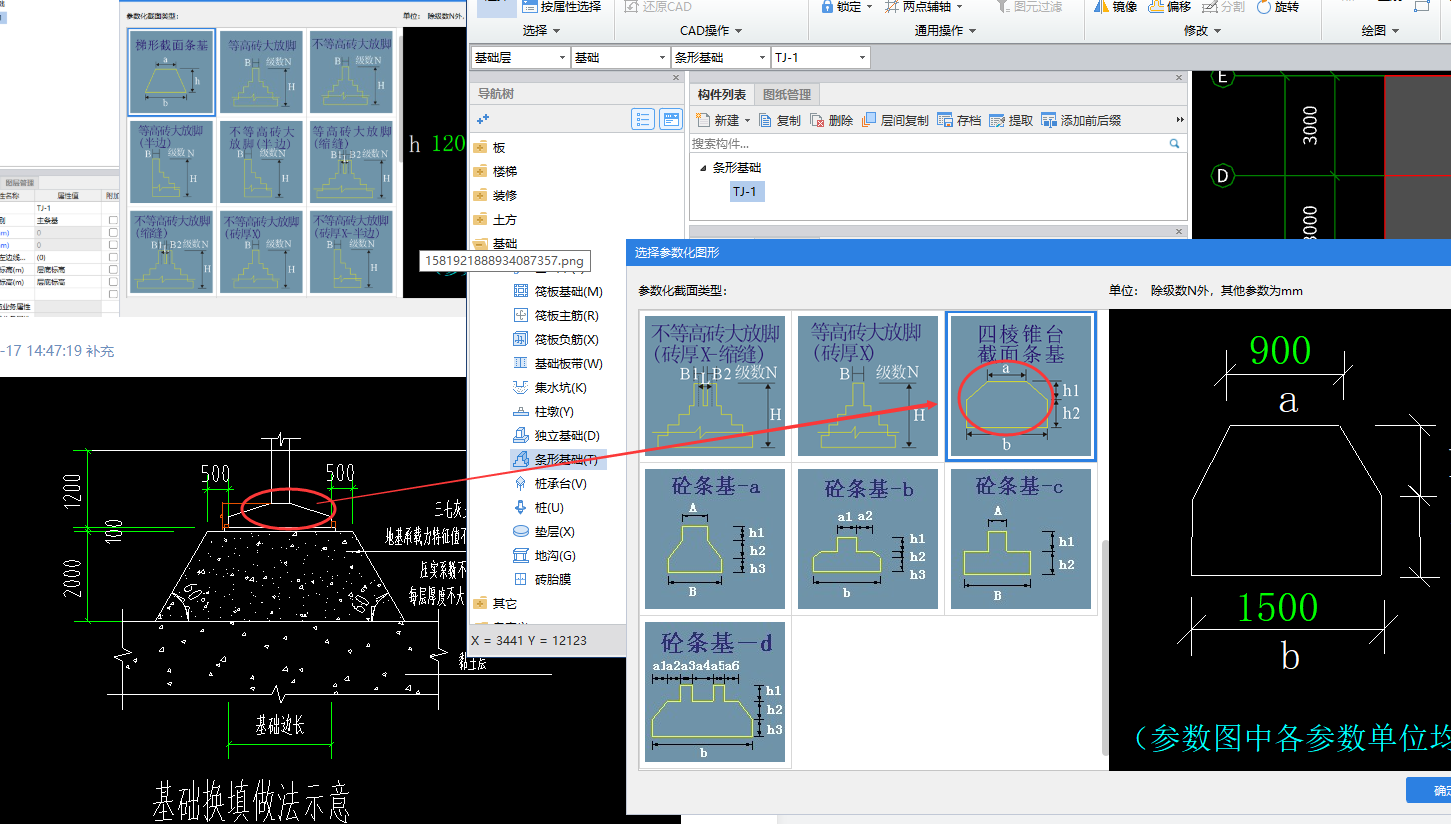This screenshot has width=1451, height=824.
Task: Select the 筏板主筋(R) component icon
Action: pyautogui.click(x=520, y=315)
